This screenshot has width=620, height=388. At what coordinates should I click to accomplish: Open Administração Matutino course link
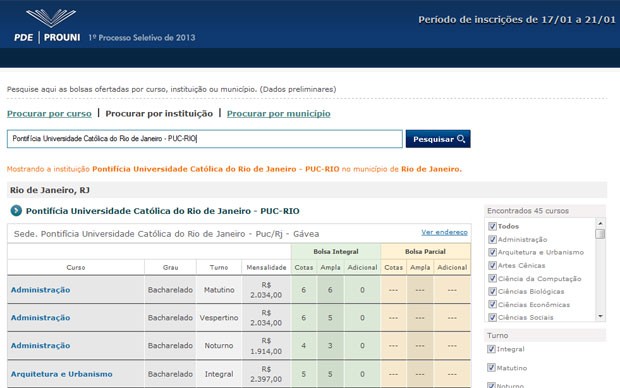pyautogui.click(x=40, y=290)
